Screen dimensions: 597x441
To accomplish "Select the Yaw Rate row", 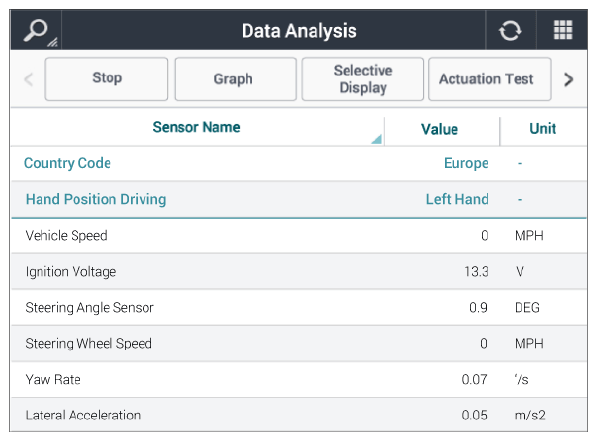I will pyautogui.click(x=299, y=380).
